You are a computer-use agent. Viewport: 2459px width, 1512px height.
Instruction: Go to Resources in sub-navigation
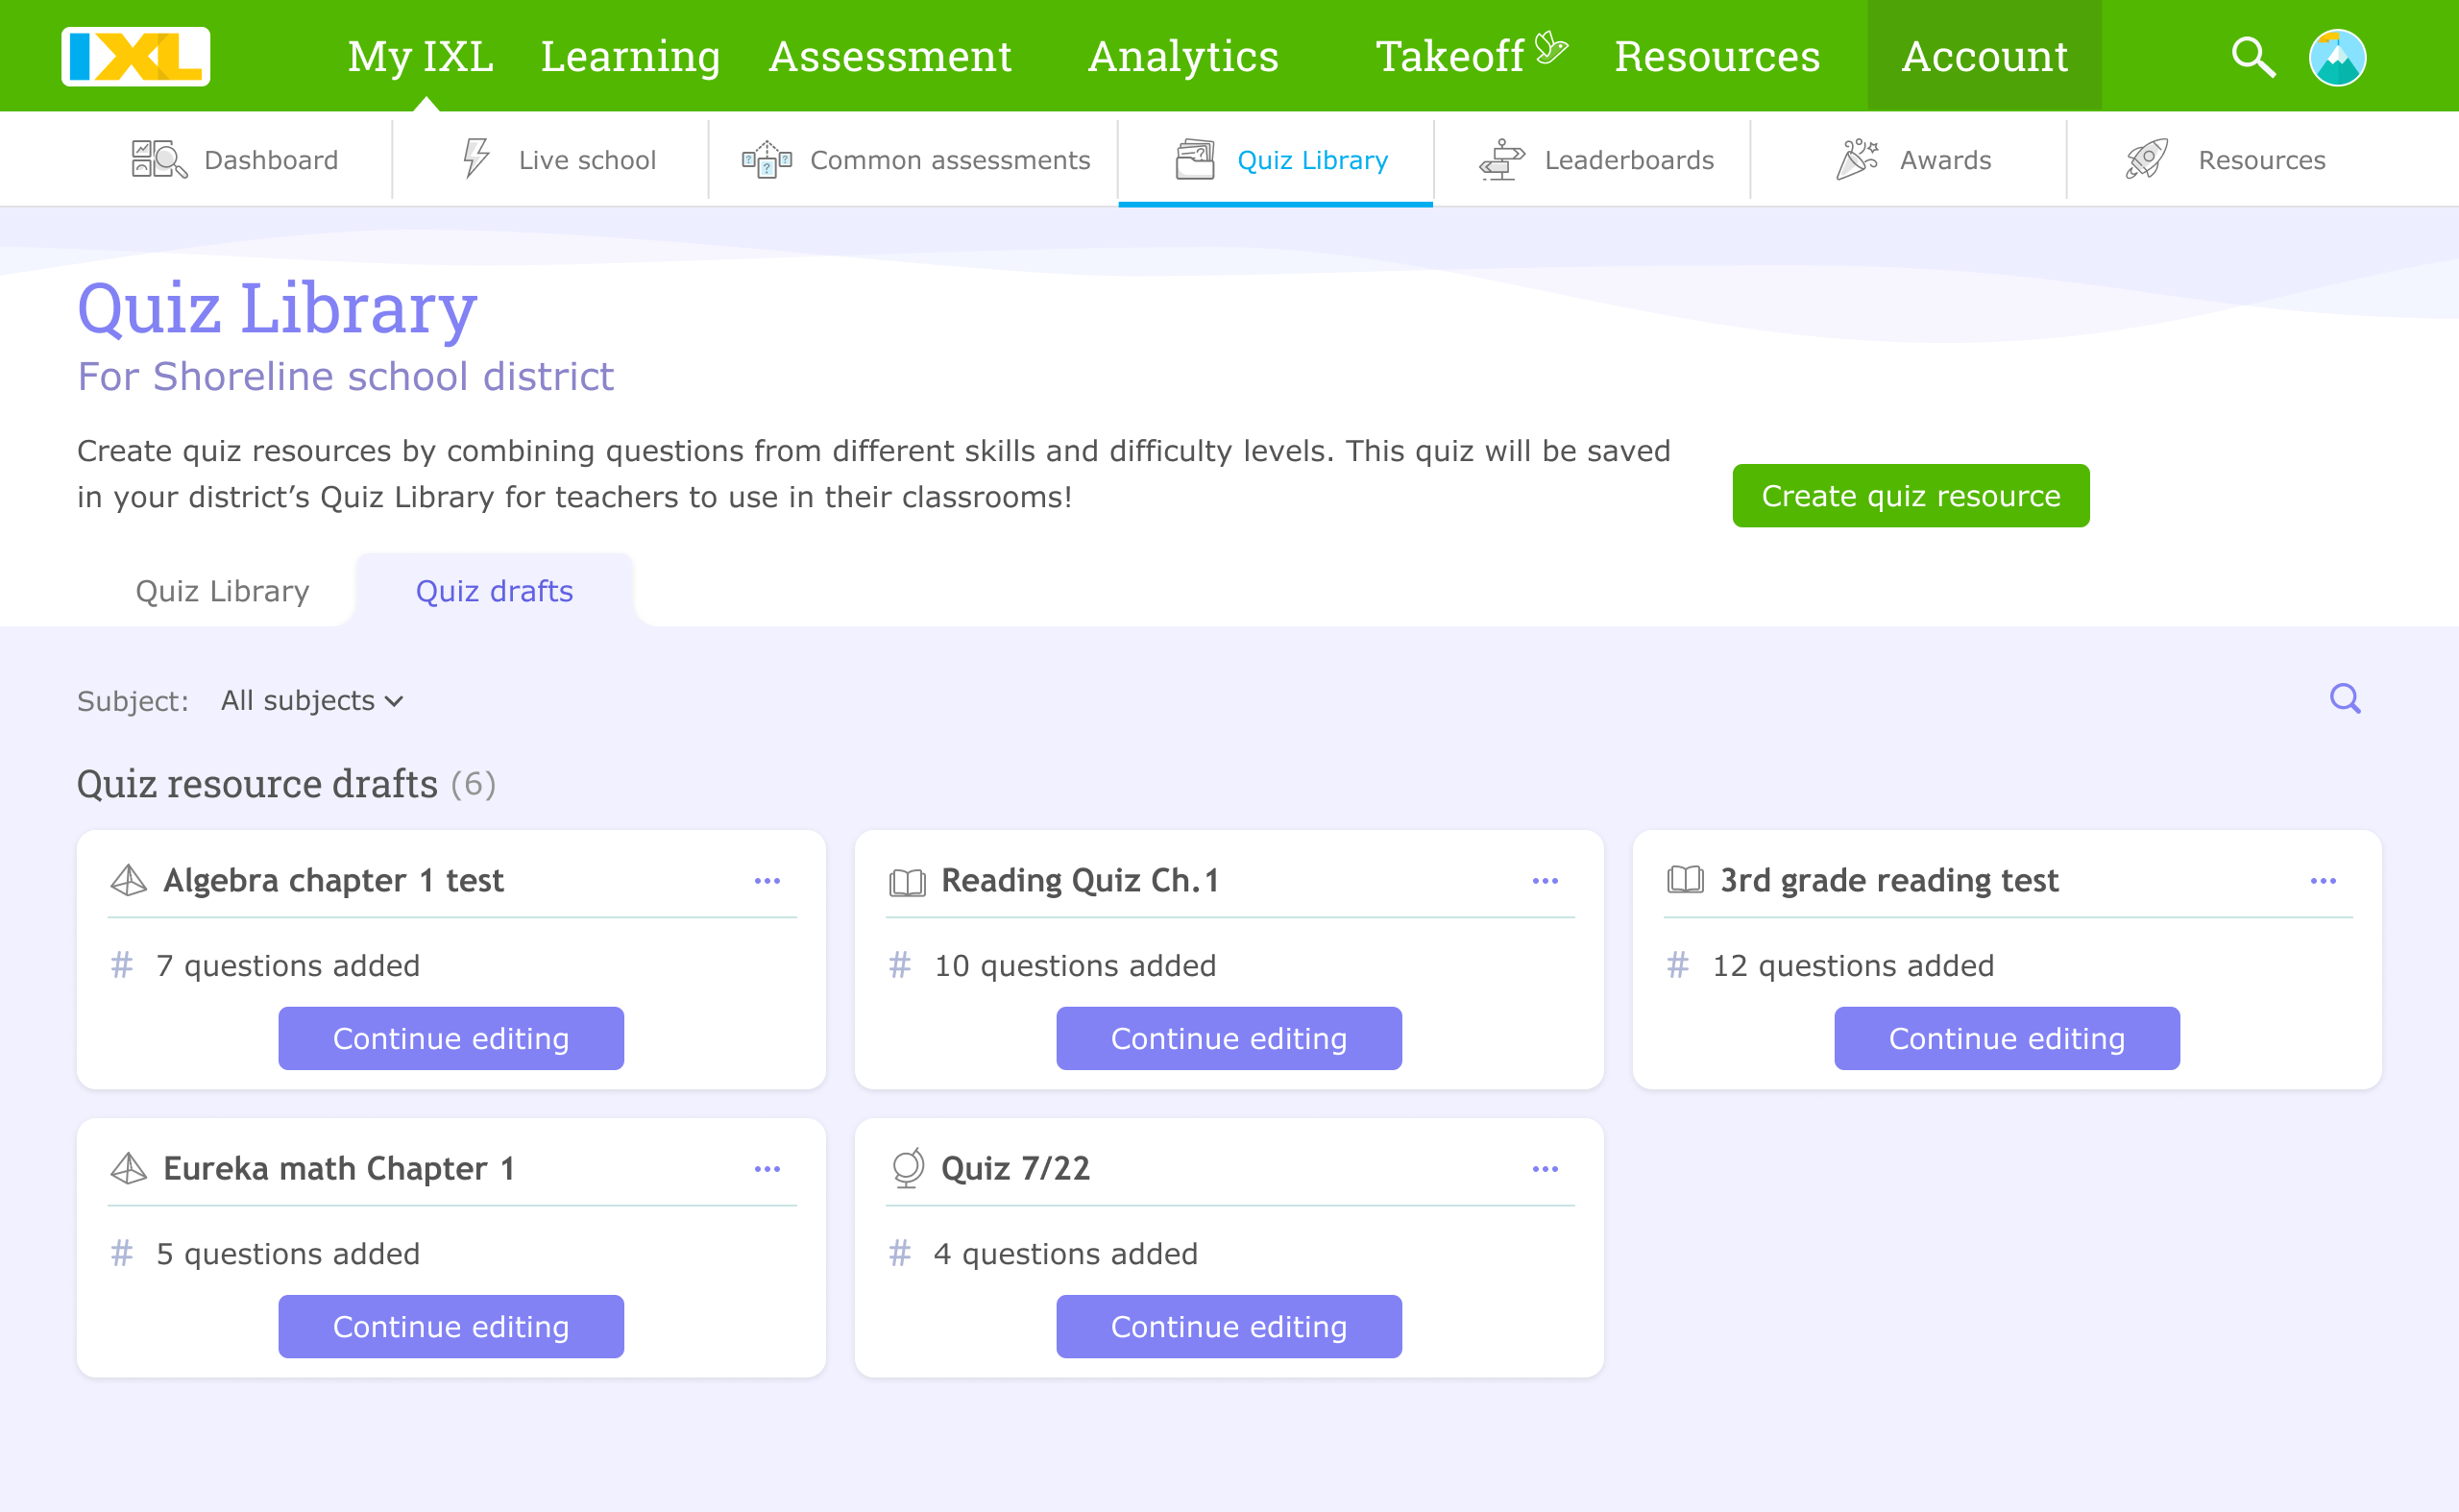point(2225,160)
